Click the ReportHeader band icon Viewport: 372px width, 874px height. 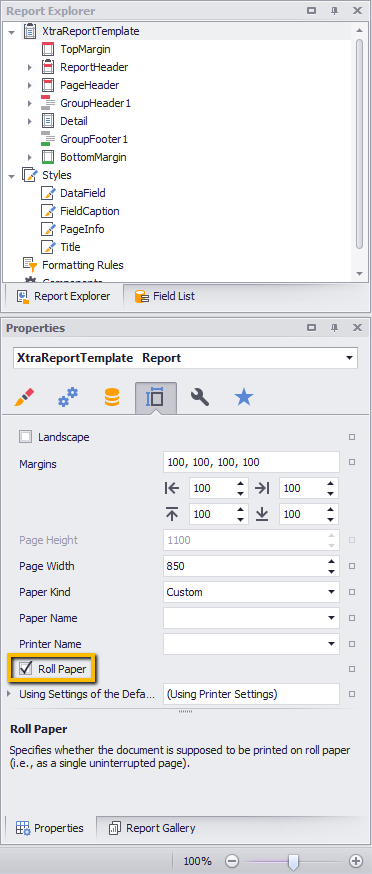click(49, 67)
